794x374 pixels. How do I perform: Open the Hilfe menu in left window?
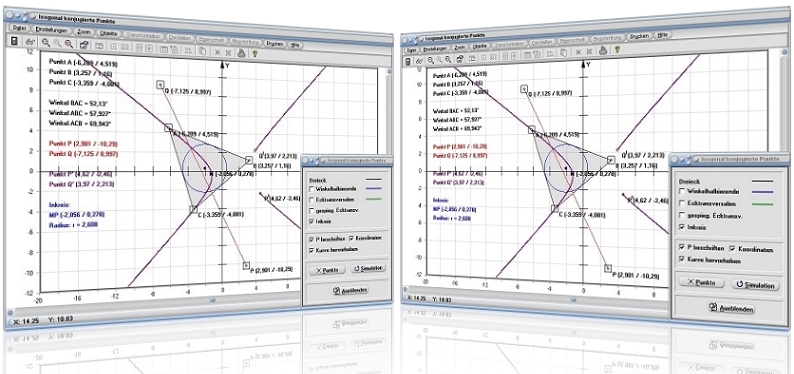tap(295, 45)
